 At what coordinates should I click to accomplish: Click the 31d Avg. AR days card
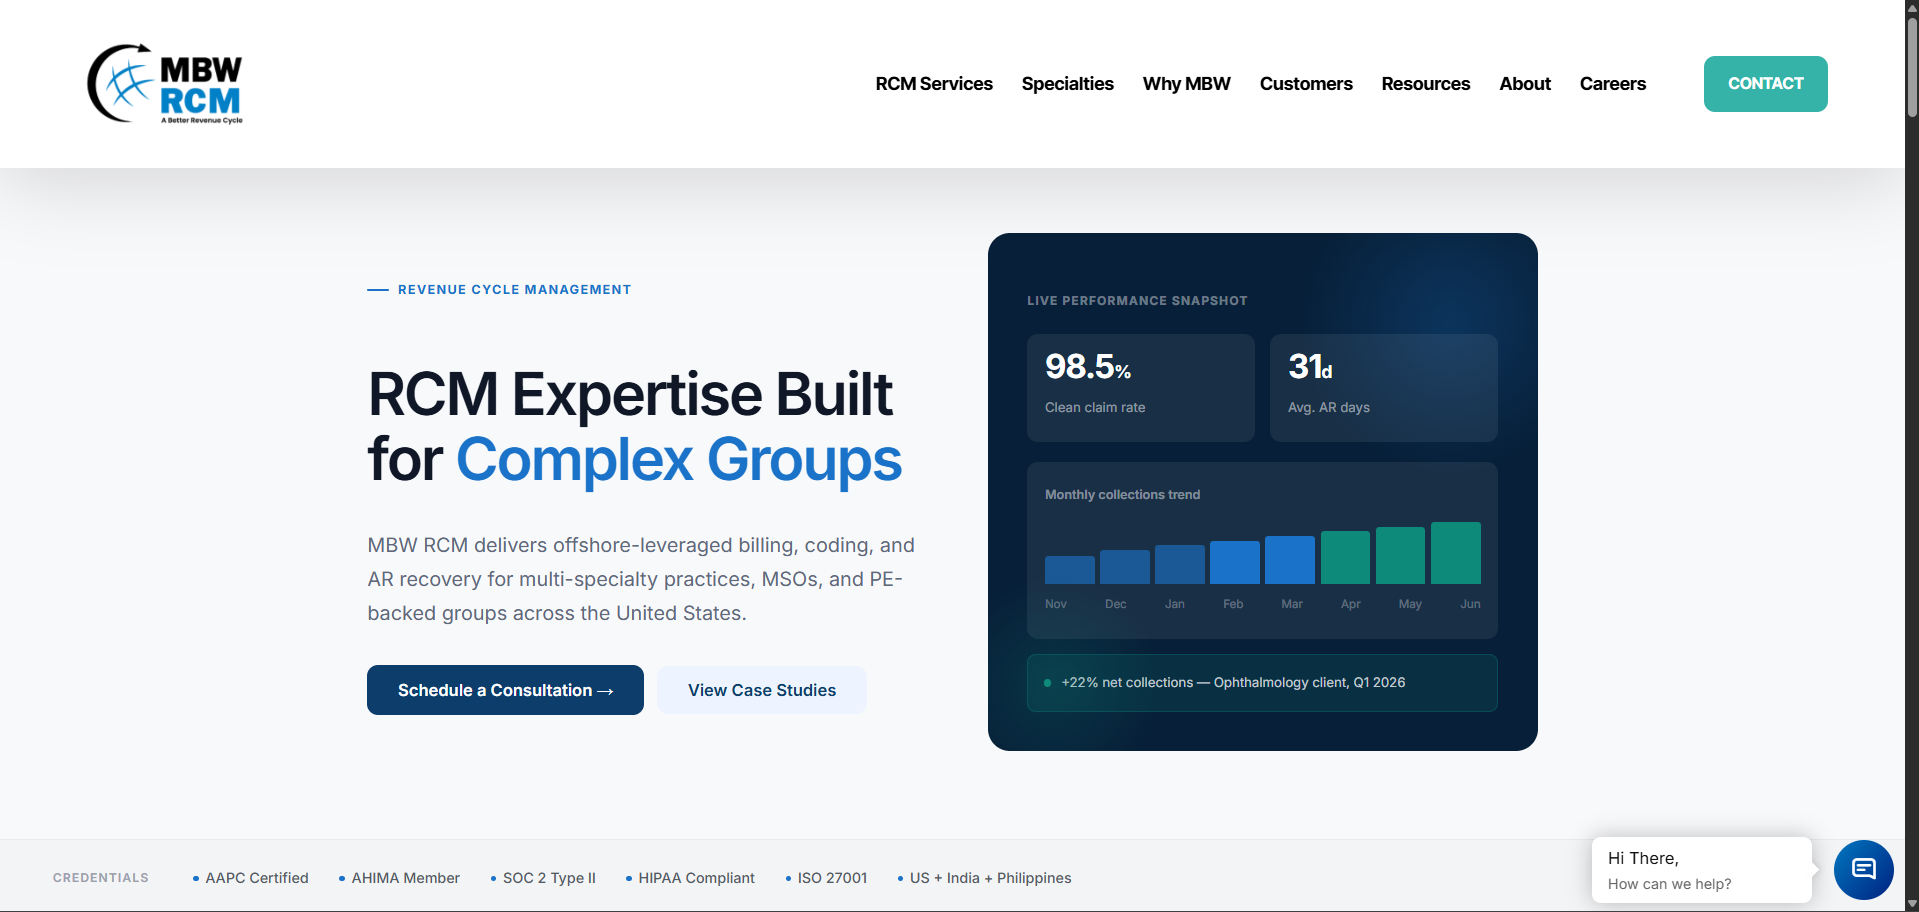click(x=1383, y=388)
